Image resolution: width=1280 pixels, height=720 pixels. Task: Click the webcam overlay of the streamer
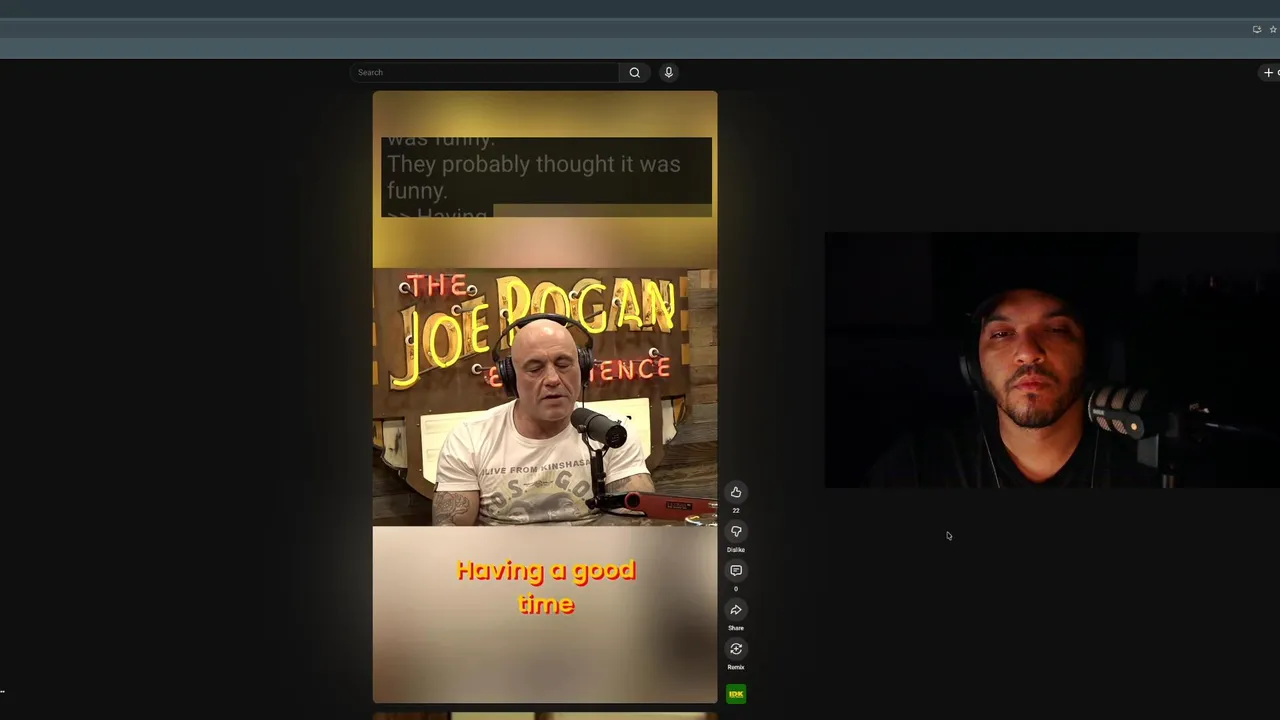pos(1052,360)
